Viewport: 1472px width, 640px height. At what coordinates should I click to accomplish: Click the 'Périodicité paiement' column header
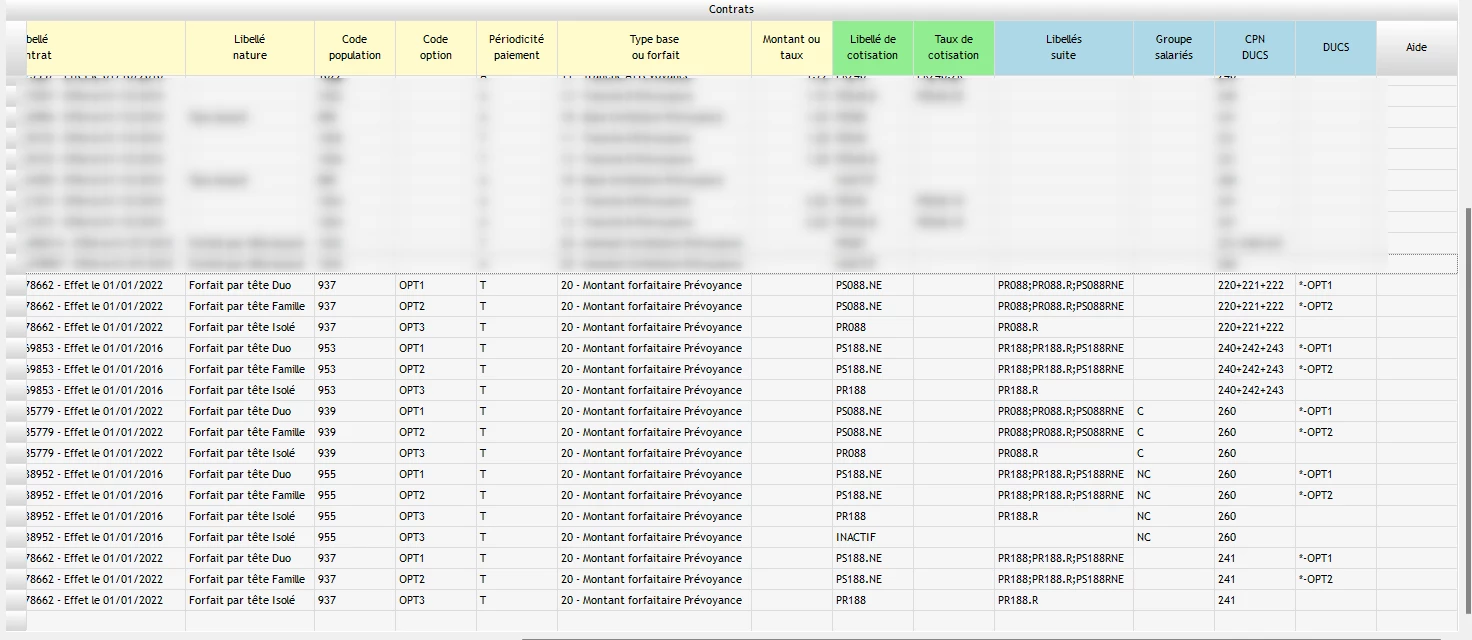[x=517, y=47]
